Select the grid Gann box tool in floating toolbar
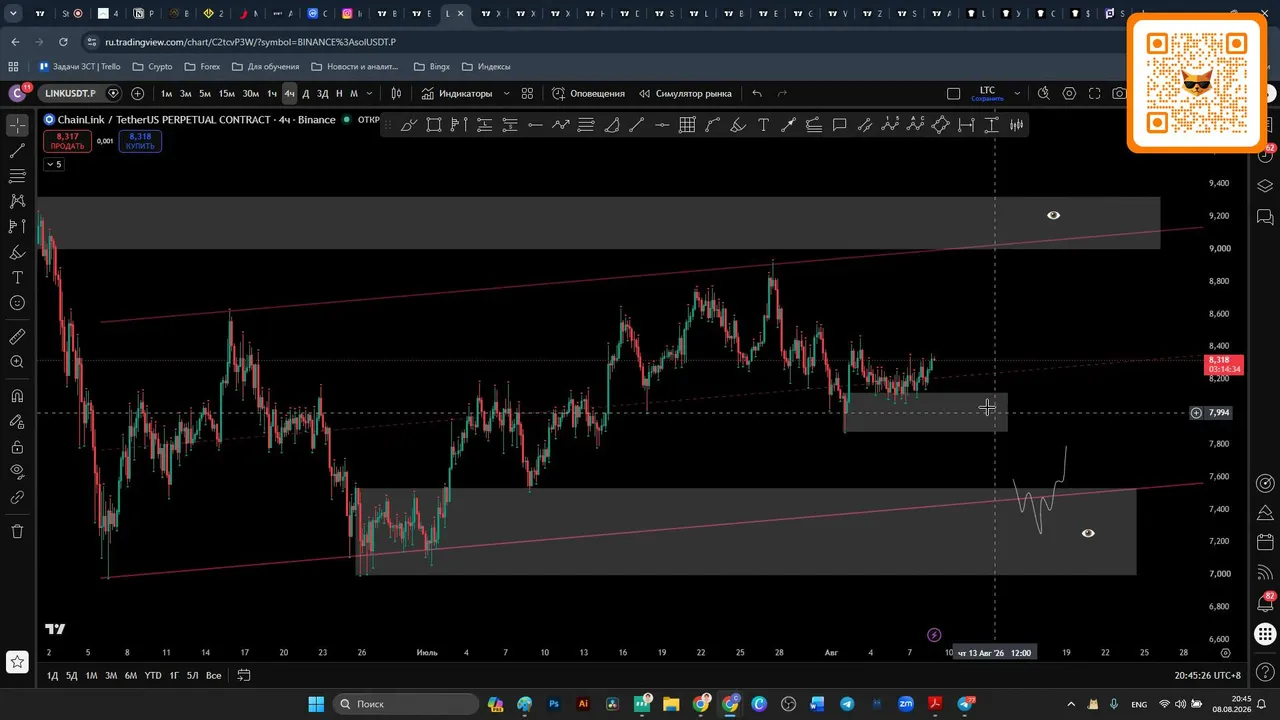Screen dimensions: 1280x720 687,125
